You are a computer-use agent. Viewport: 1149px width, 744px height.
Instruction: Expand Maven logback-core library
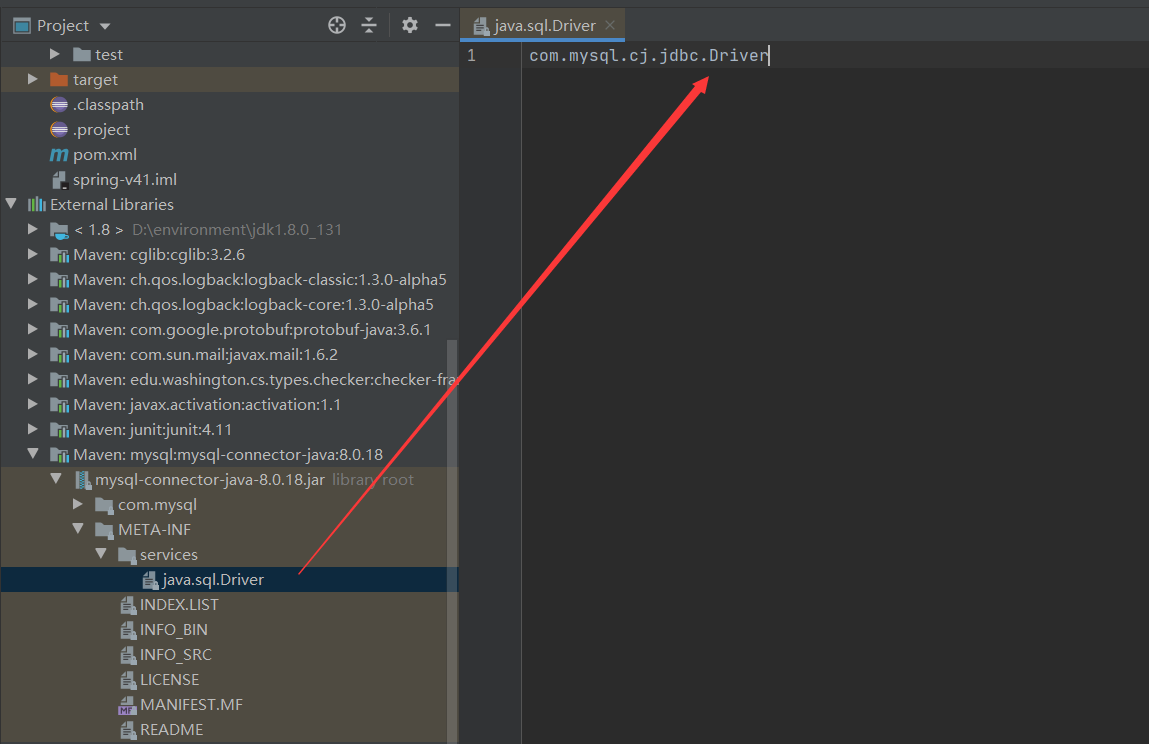click(x=32, y=303)
